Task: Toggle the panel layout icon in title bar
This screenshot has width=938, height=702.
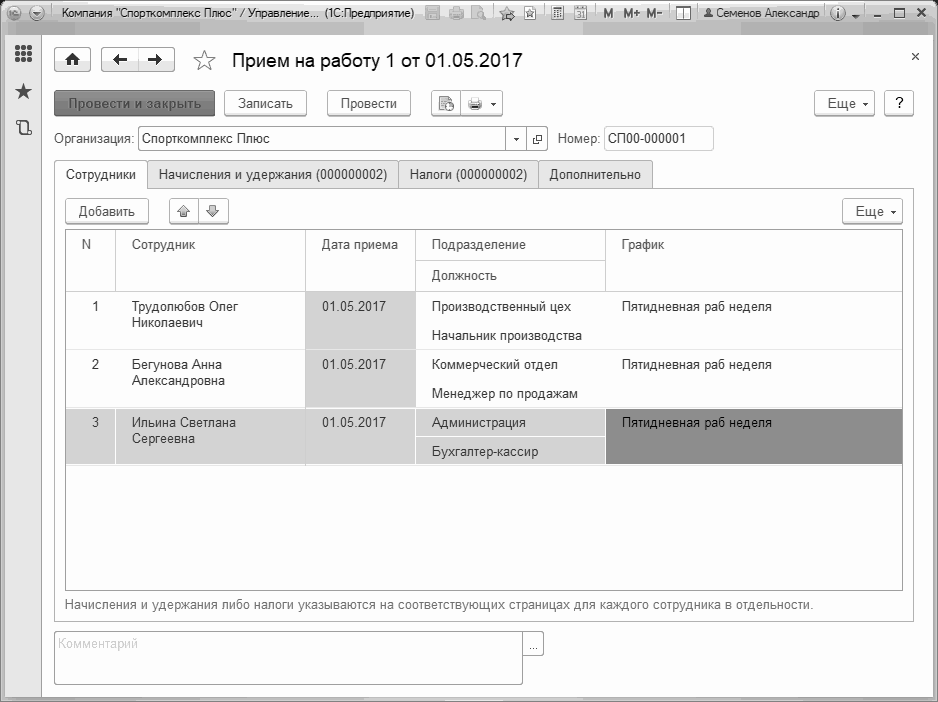Action: [x=683, y=13]
